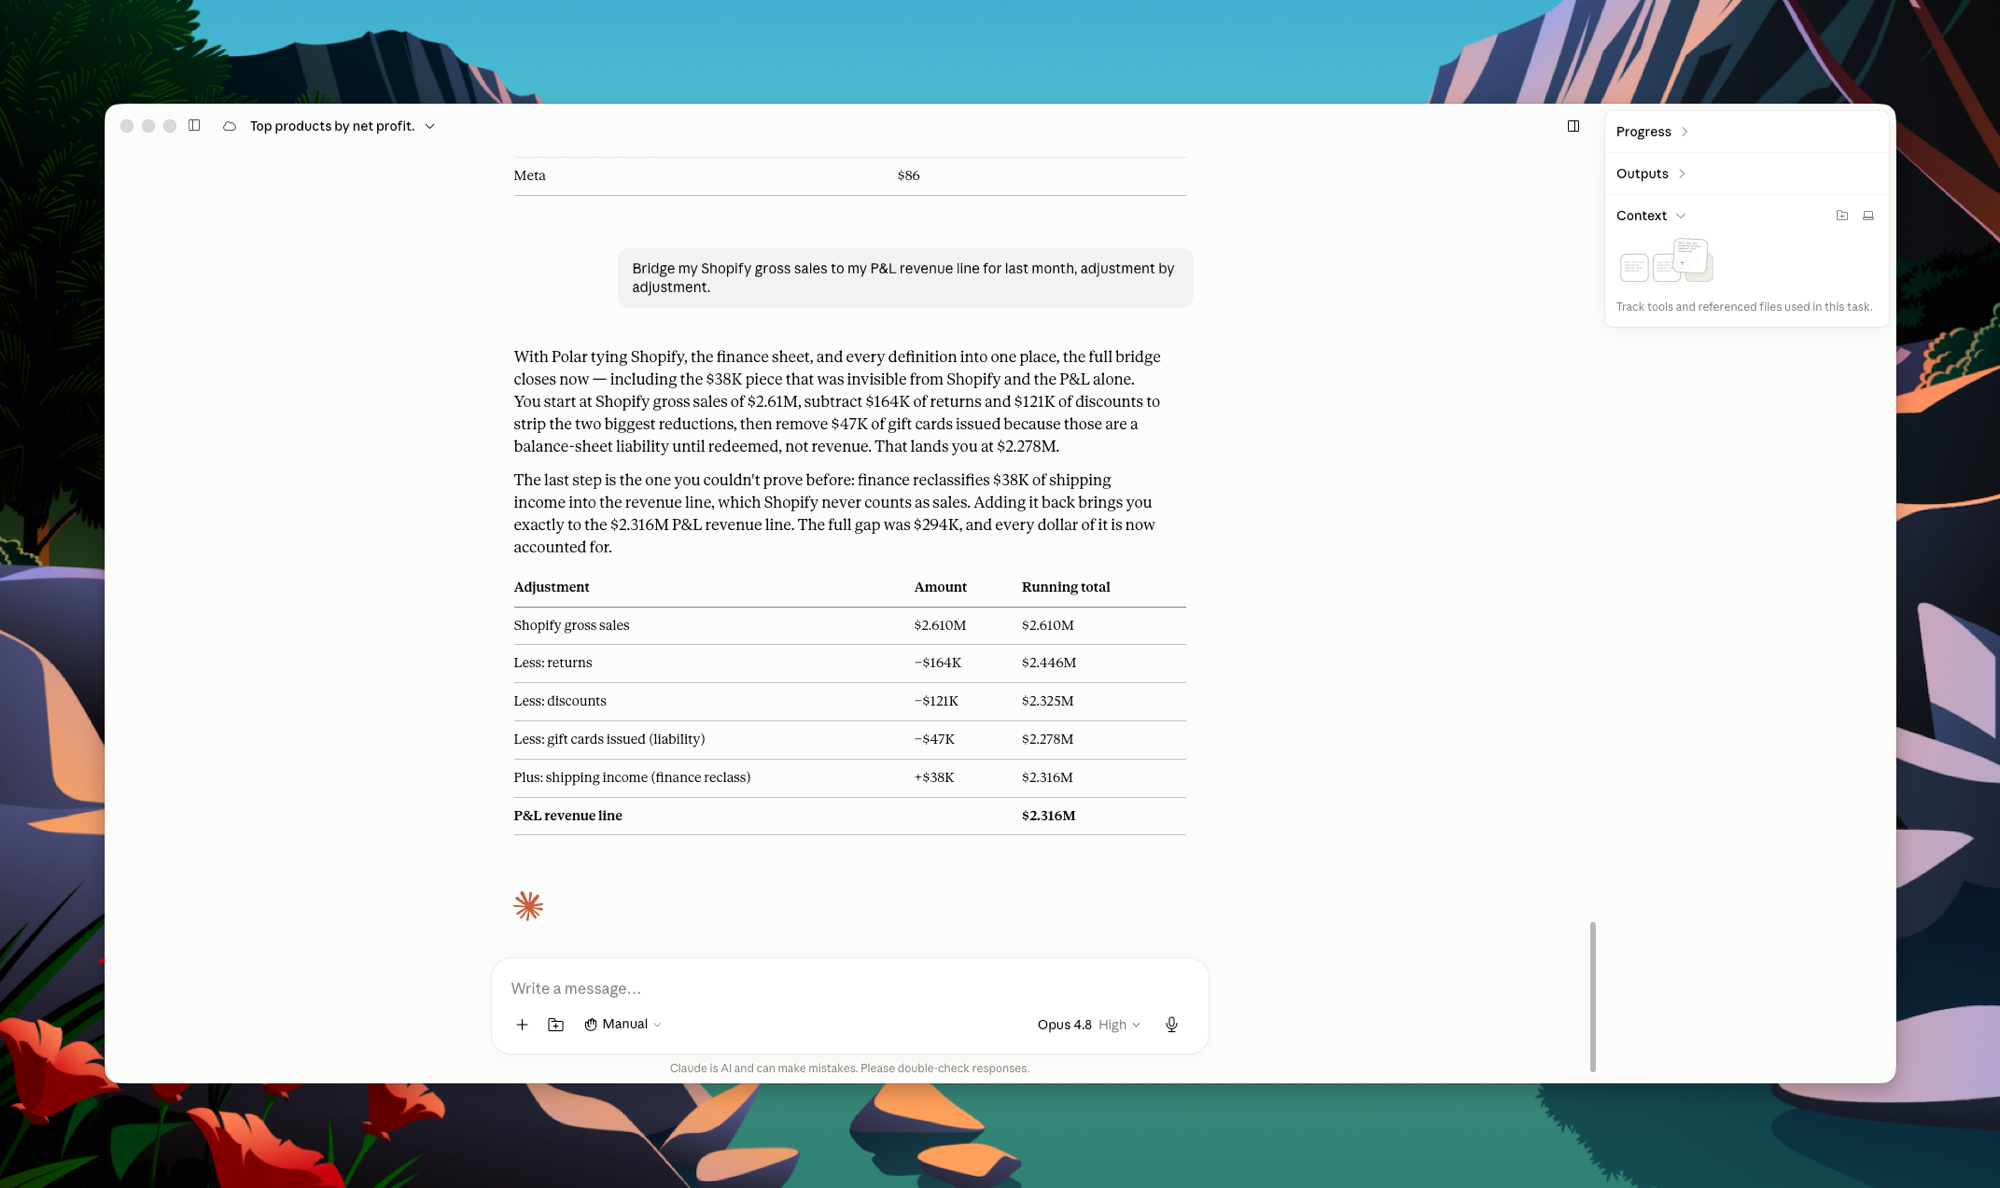
Task: Click the folder icon in Context header
Action: point(1842,216)
